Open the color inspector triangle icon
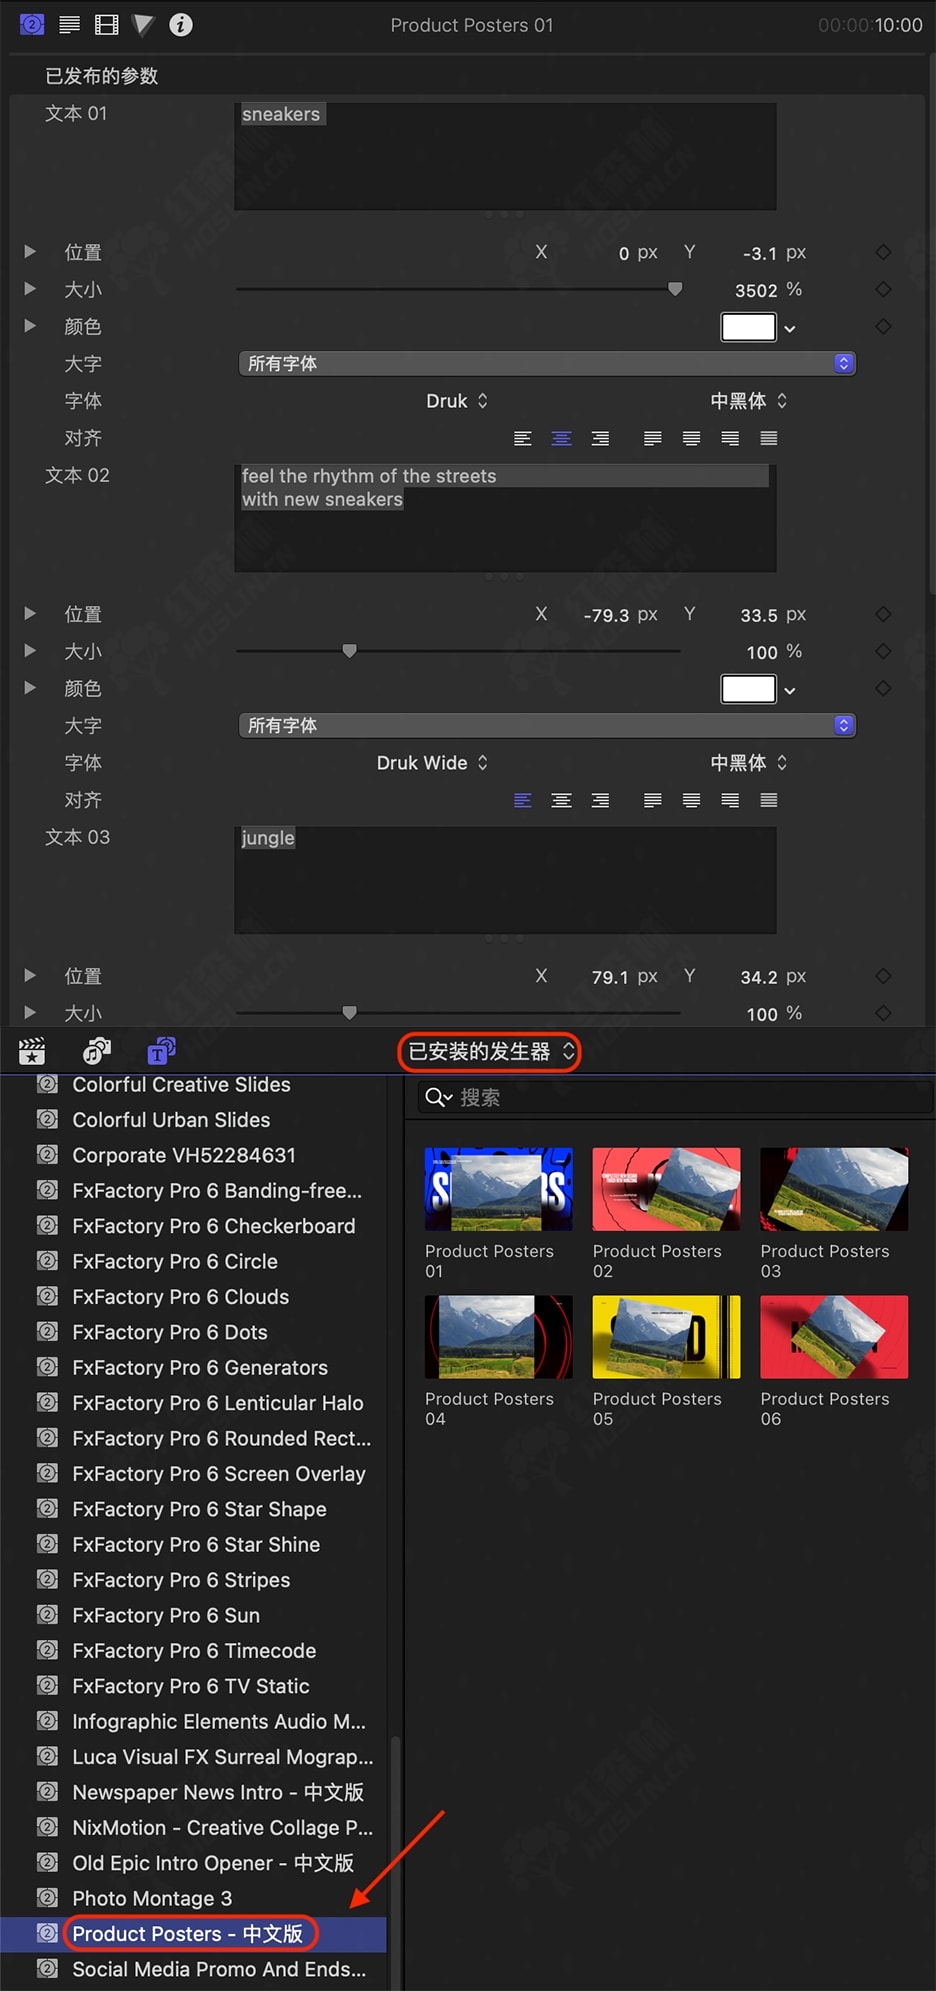936x1991 pixels. [143, 24]
